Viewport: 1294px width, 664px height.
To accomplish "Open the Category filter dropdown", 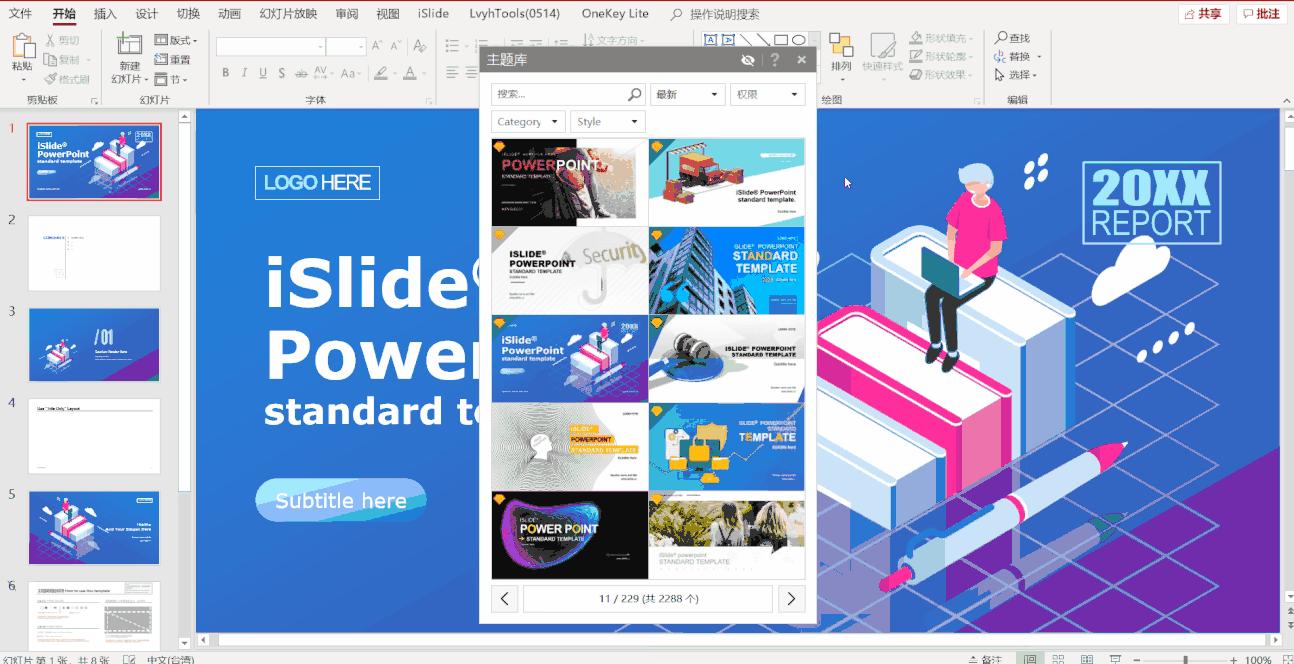I will 528,121.
